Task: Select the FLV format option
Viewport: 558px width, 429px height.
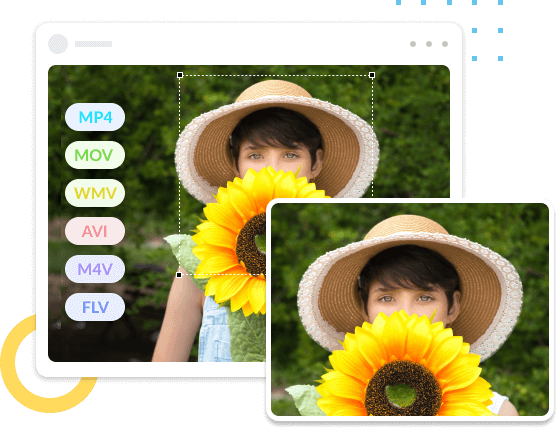Action: tap(95, 307)
